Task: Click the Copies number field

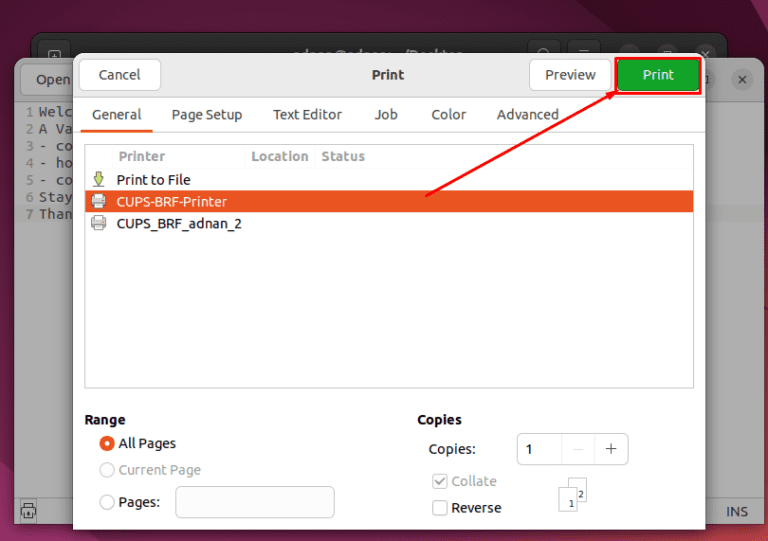Action: (539, 449)
